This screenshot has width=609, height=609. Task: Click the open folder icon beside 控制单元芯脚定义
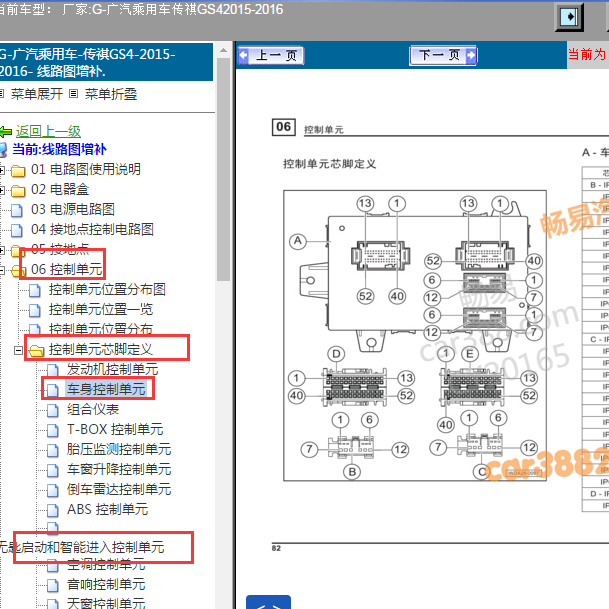coord(37,351)
